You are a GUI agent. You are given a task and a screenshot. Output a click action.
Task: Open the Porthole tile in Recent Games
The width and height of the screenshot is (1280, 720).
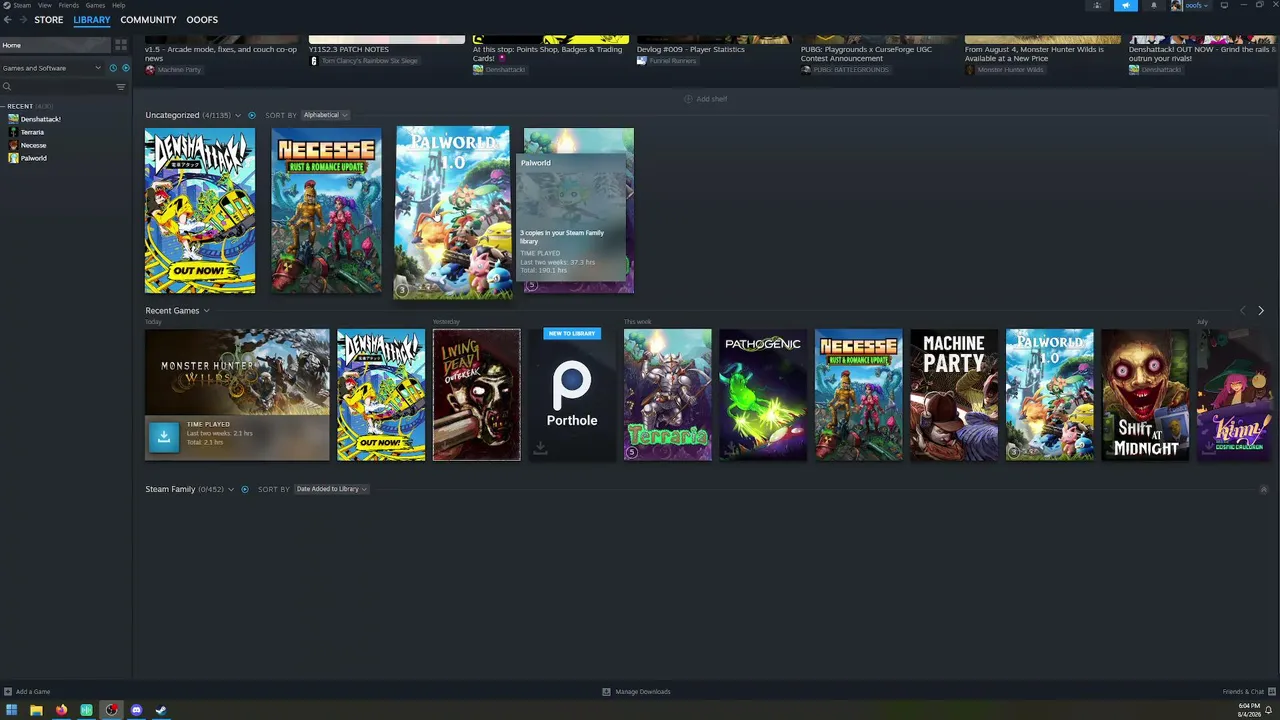coord(572,395)
